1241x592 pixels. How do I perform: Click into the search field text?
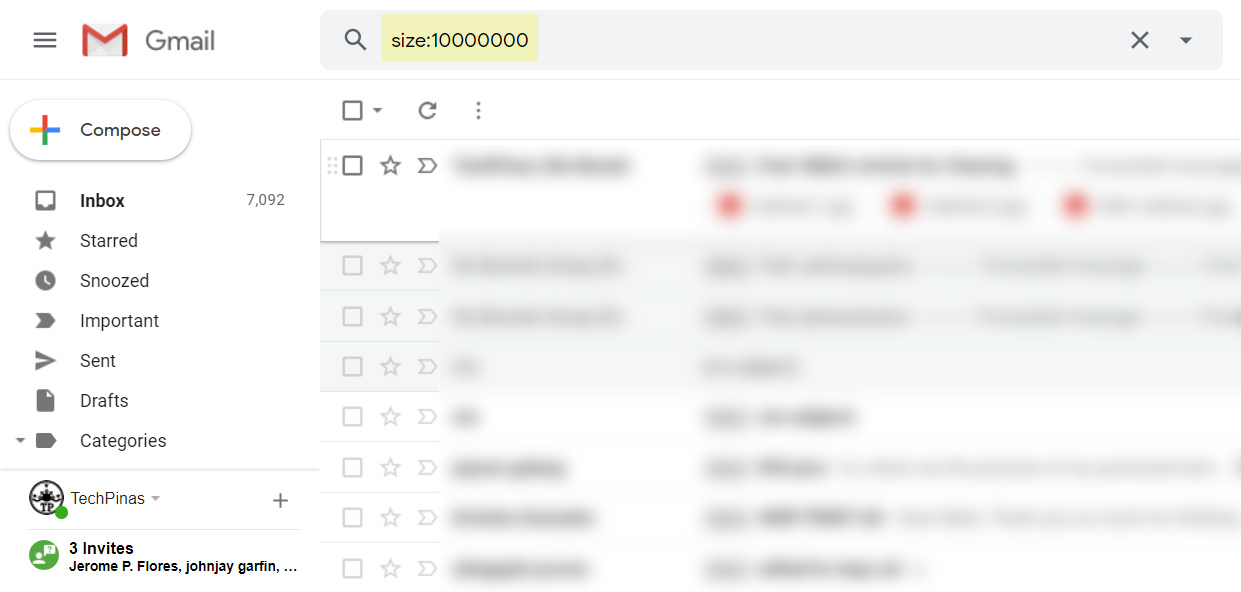tap(460, 40)
